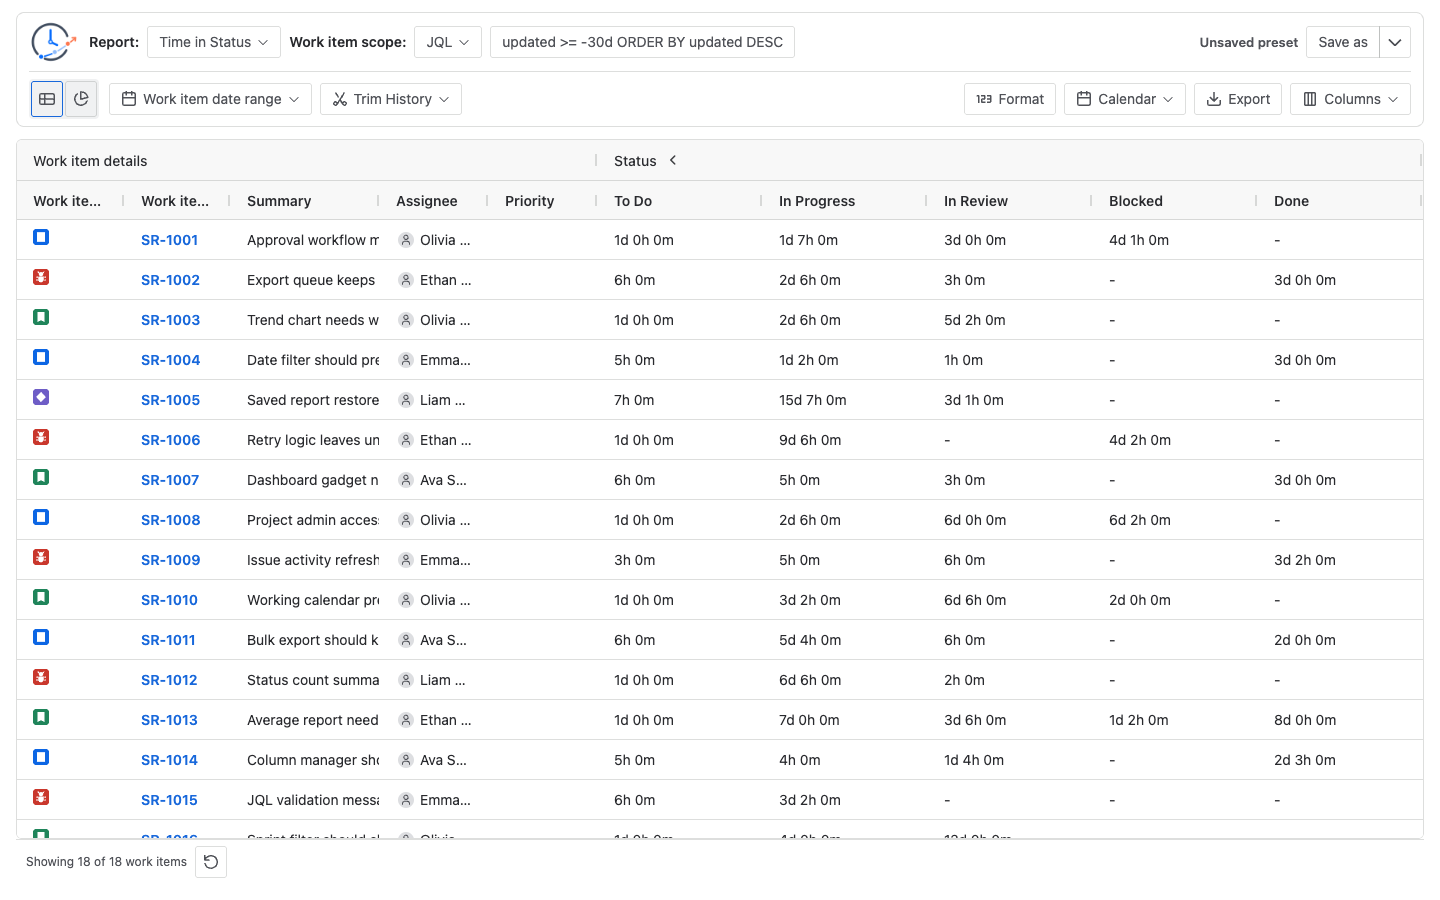This screenshot has height=900, width=1440.
Task: Switch to table view icon
Action: tap(47, 99)
